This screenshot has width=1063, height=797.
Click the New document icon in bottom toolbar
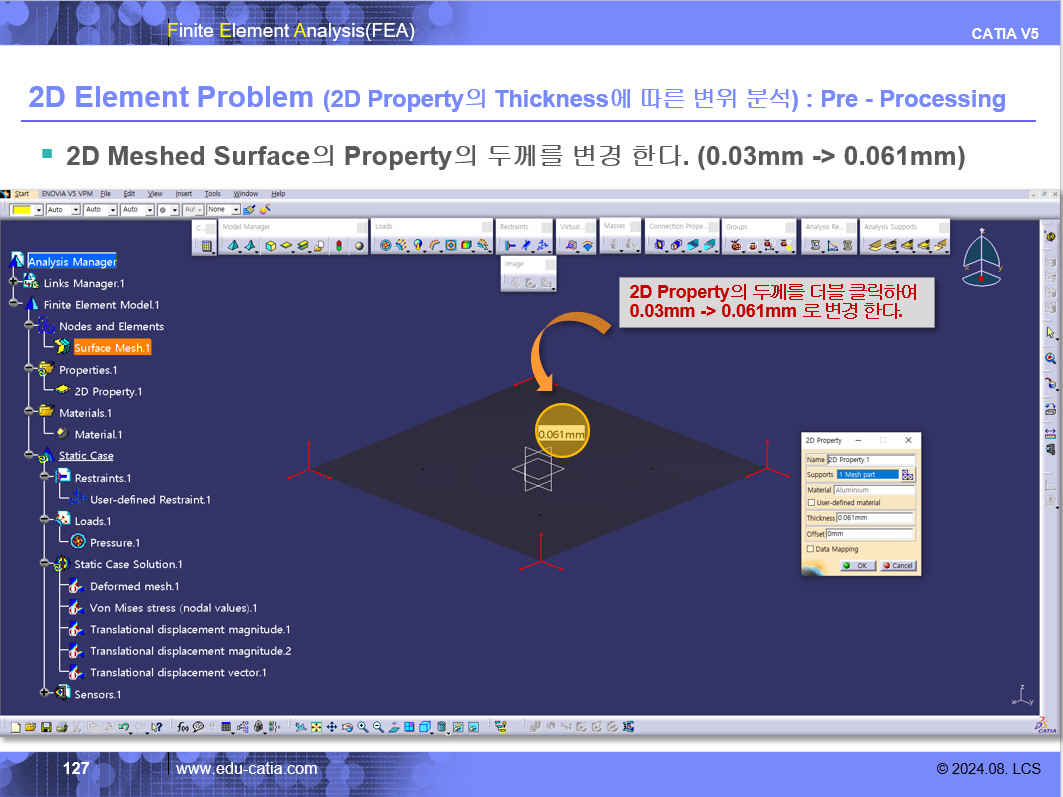pyautogui.click(x=15, y=727)
